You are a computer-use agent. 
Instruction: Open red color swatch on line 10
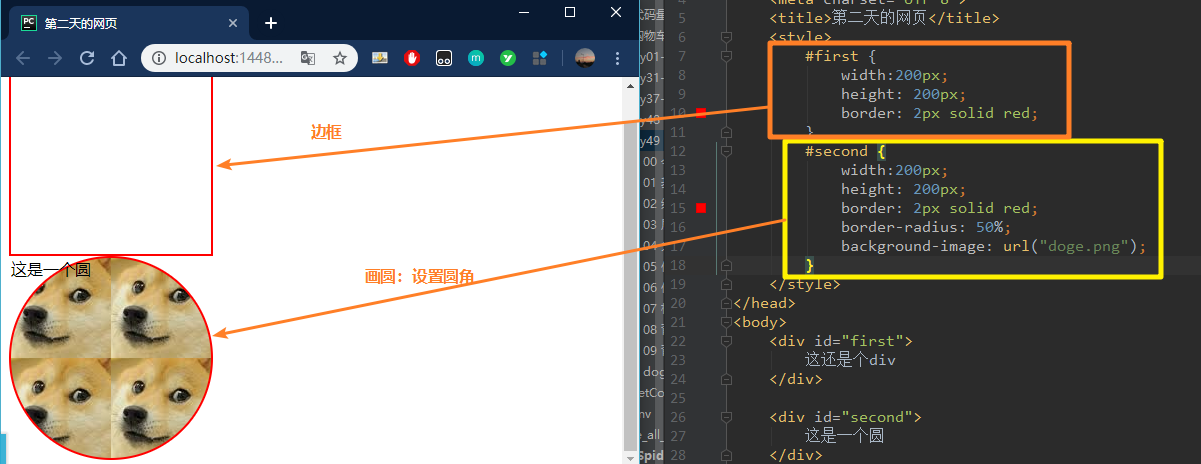[700, 113]
